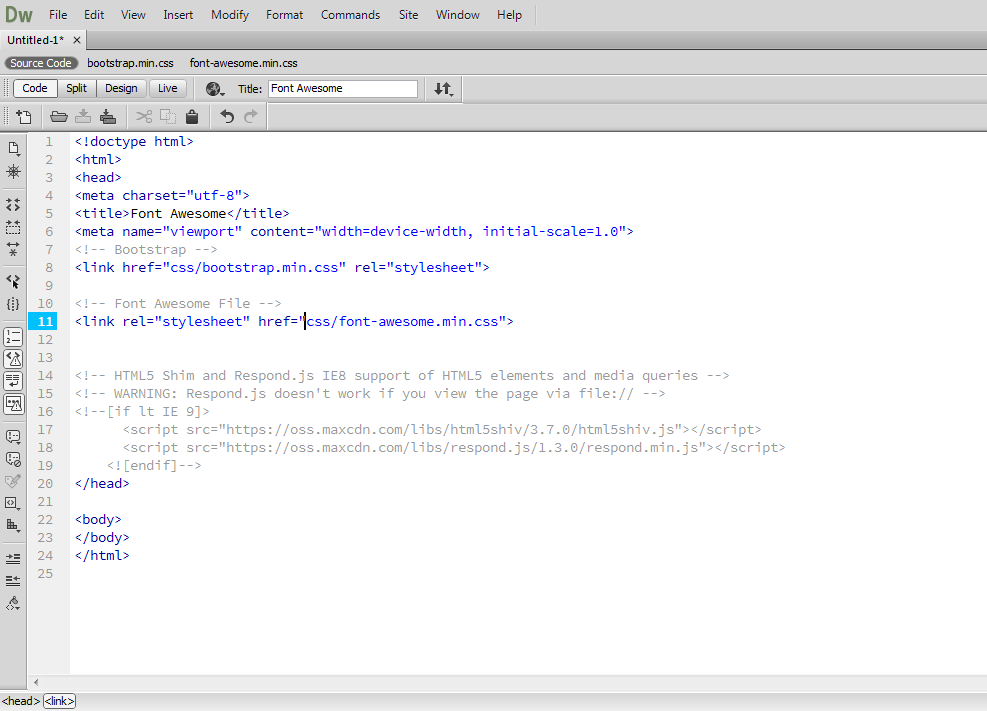Viewport: 987px width, 711px height.
Task: Open the Apply Comment menu
Action: tap(13, 437)
